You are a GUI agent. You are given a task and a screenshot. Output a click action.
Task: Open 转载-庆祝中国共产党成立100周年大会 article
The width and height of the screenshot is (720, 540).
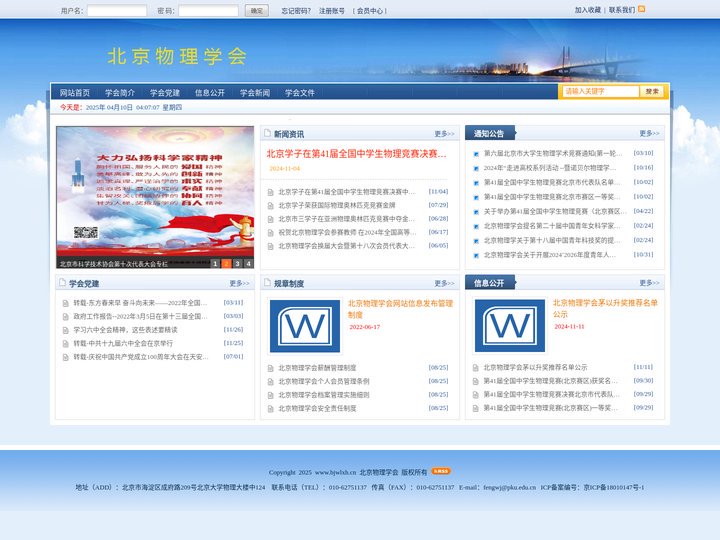point(141,357)
